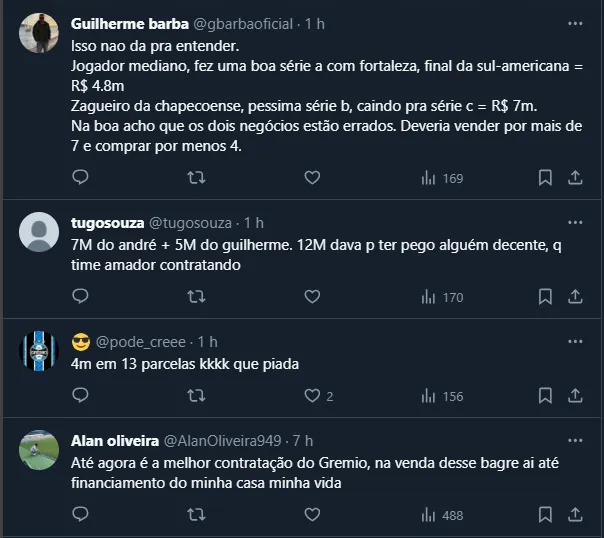The width and height of the screenshot is (604, 538).
Task: Click Guilherme barba's profile avatar
Action: 39,34
